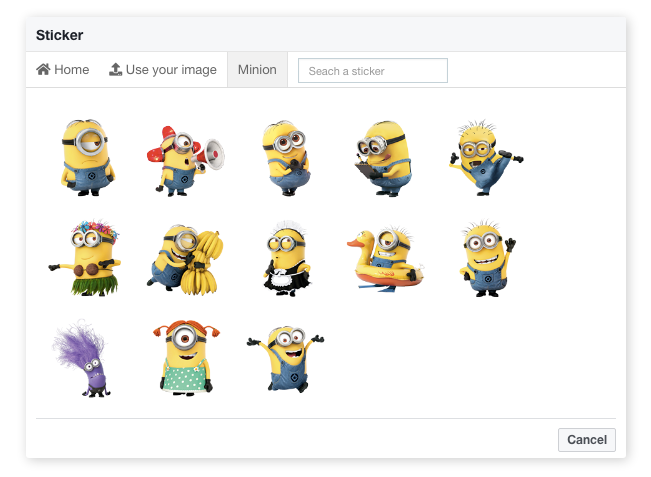
Task: Pick the maid outfit minion sticker
Action: [287, 258]
